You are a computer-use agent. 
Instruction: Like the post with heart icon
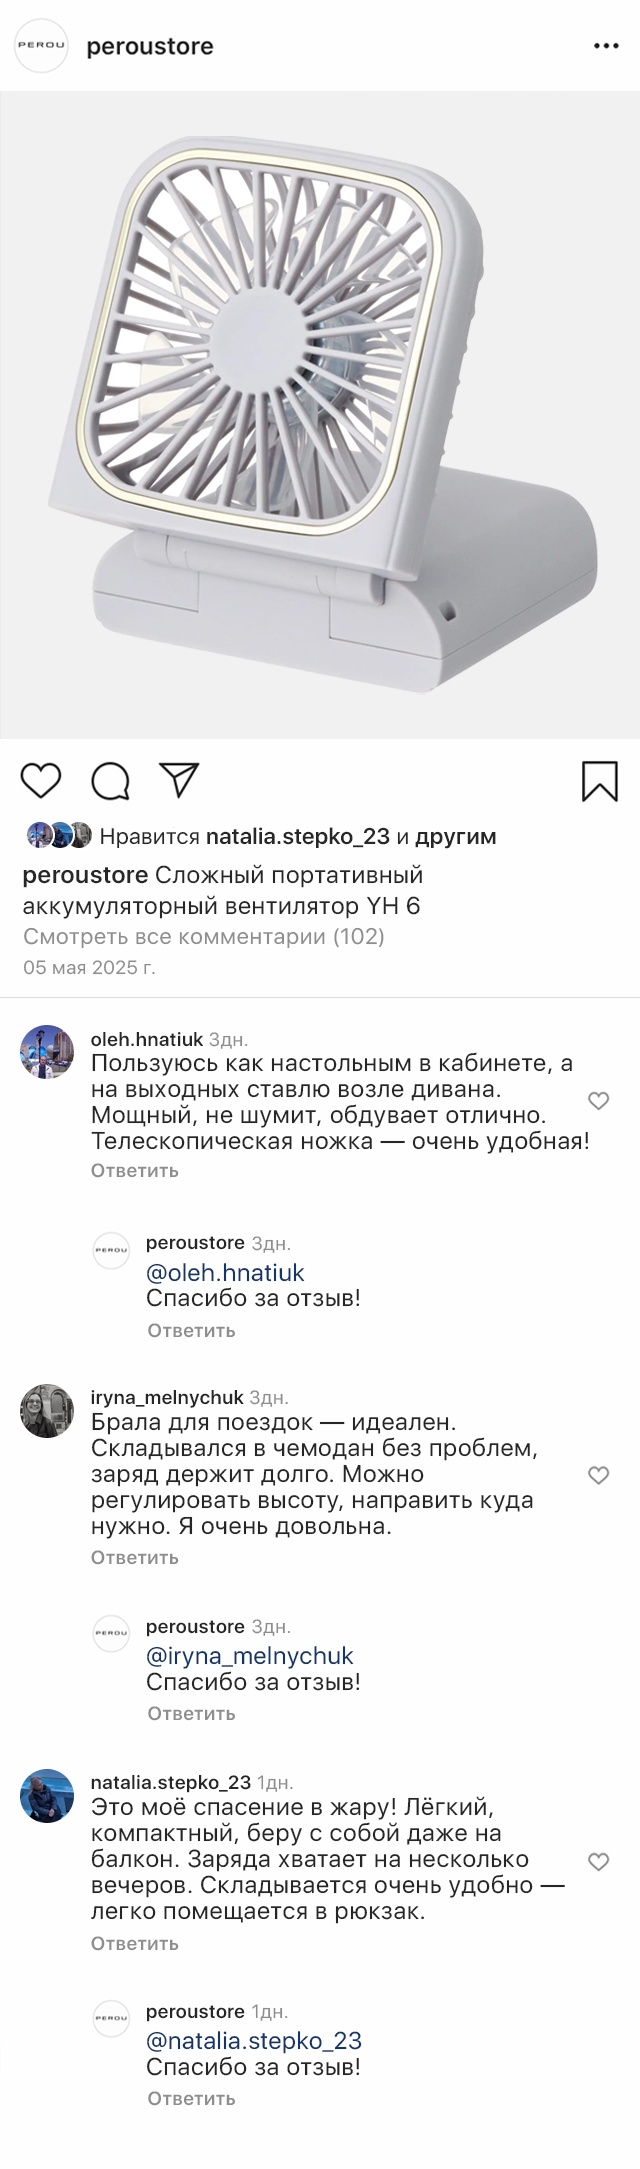41,780
